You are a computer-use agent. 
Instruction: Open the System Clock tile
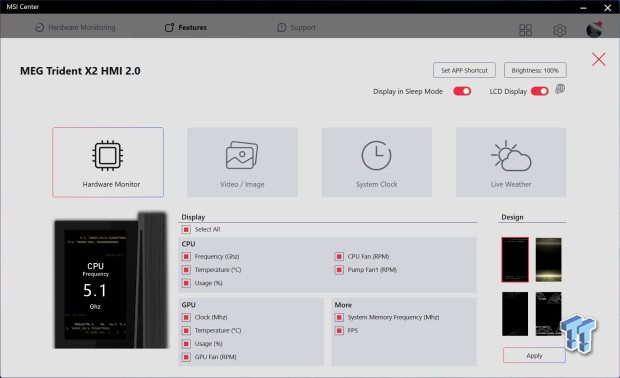tap(376, 162)
